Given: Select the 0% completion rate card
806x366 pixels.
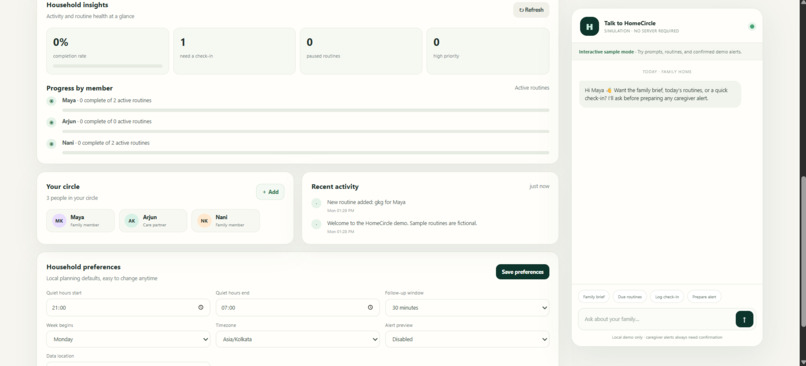Looking at the screenshot, I should pyautogui.click(x=107, y=51).
